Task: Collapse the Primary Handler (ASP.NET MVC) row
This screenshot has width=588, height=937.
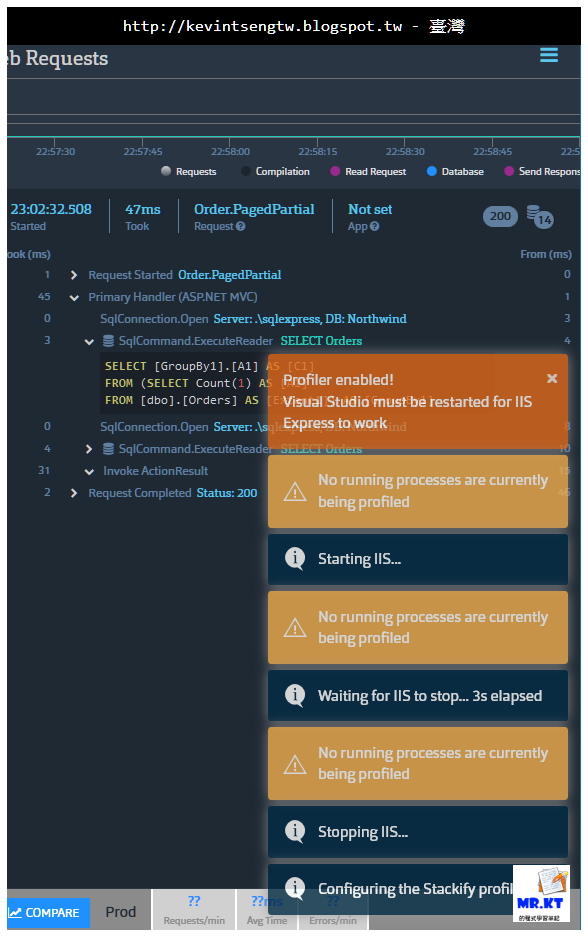Action: (74, 297)
